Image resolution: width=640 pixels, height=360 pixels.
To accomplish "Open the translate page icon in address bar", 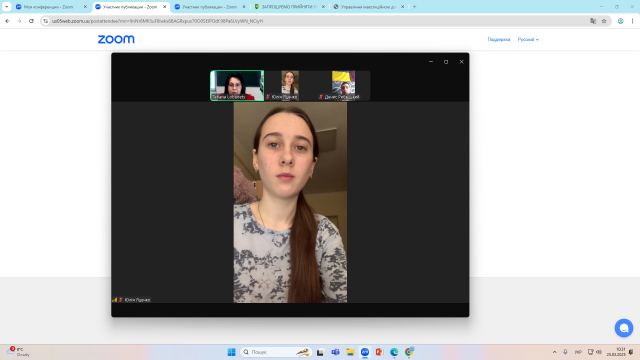I will coord(593,21).
